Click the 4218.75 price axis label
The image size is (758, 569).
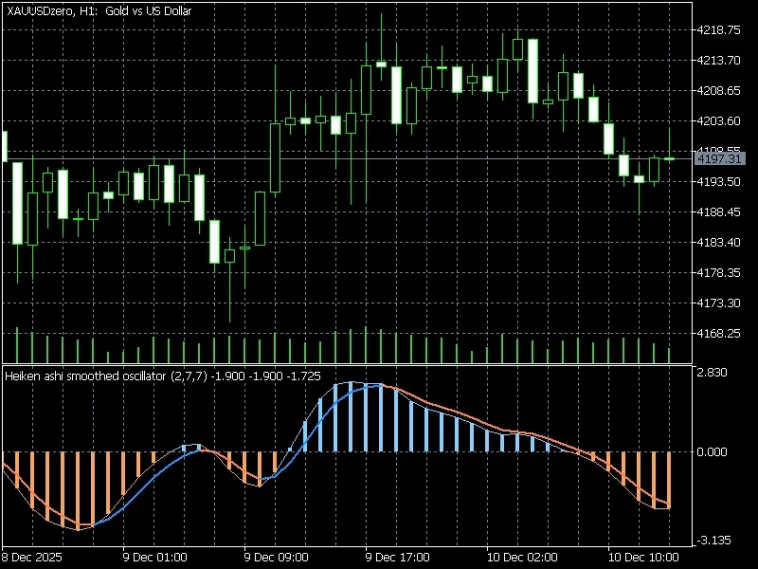pyautogui.click(x=719, y=30)
